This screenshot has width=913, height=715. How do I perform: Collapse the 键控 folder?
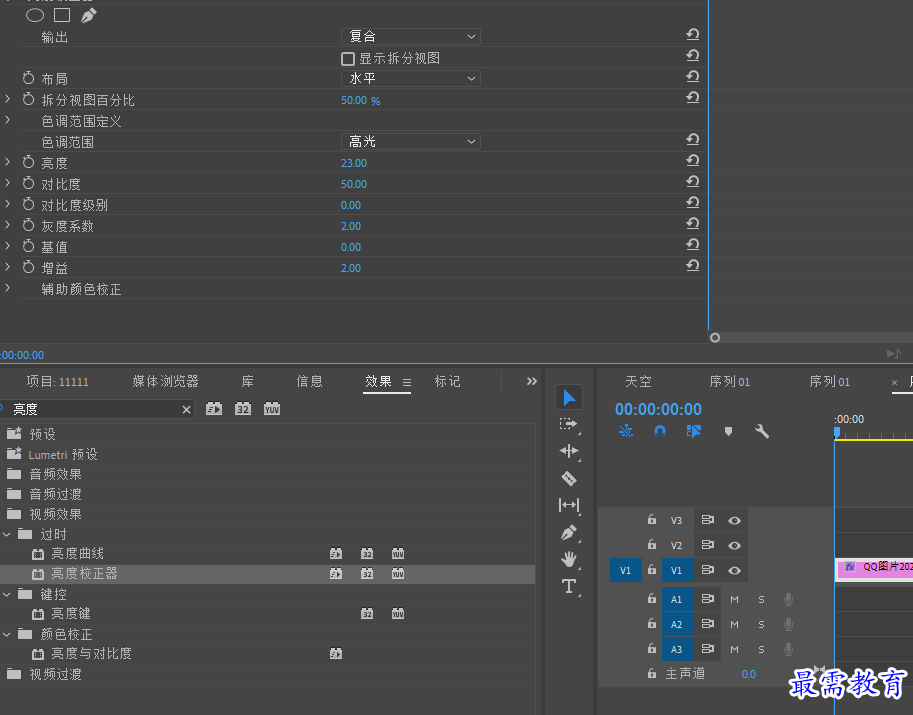(7, 594)
